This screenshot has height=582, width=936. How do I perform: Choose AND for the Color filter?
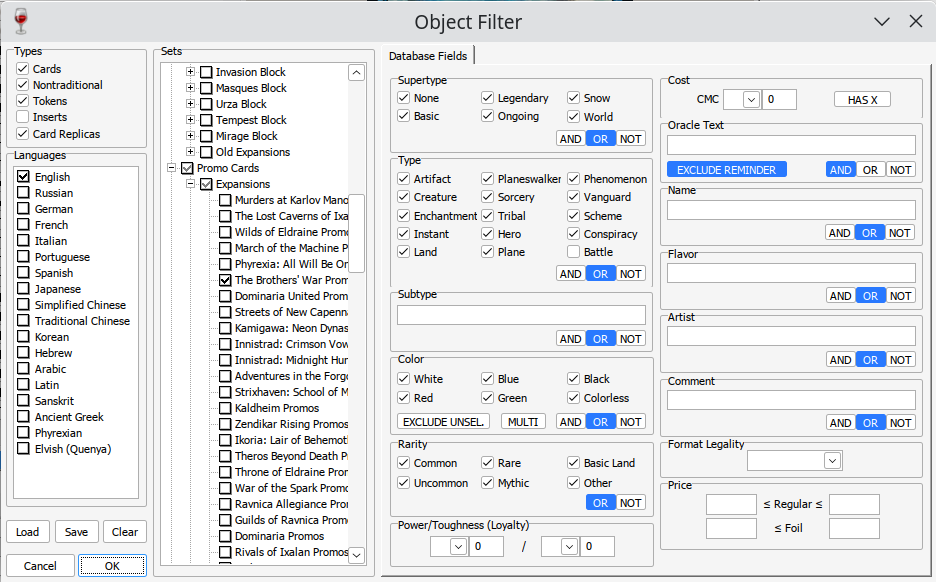point(570,422)
